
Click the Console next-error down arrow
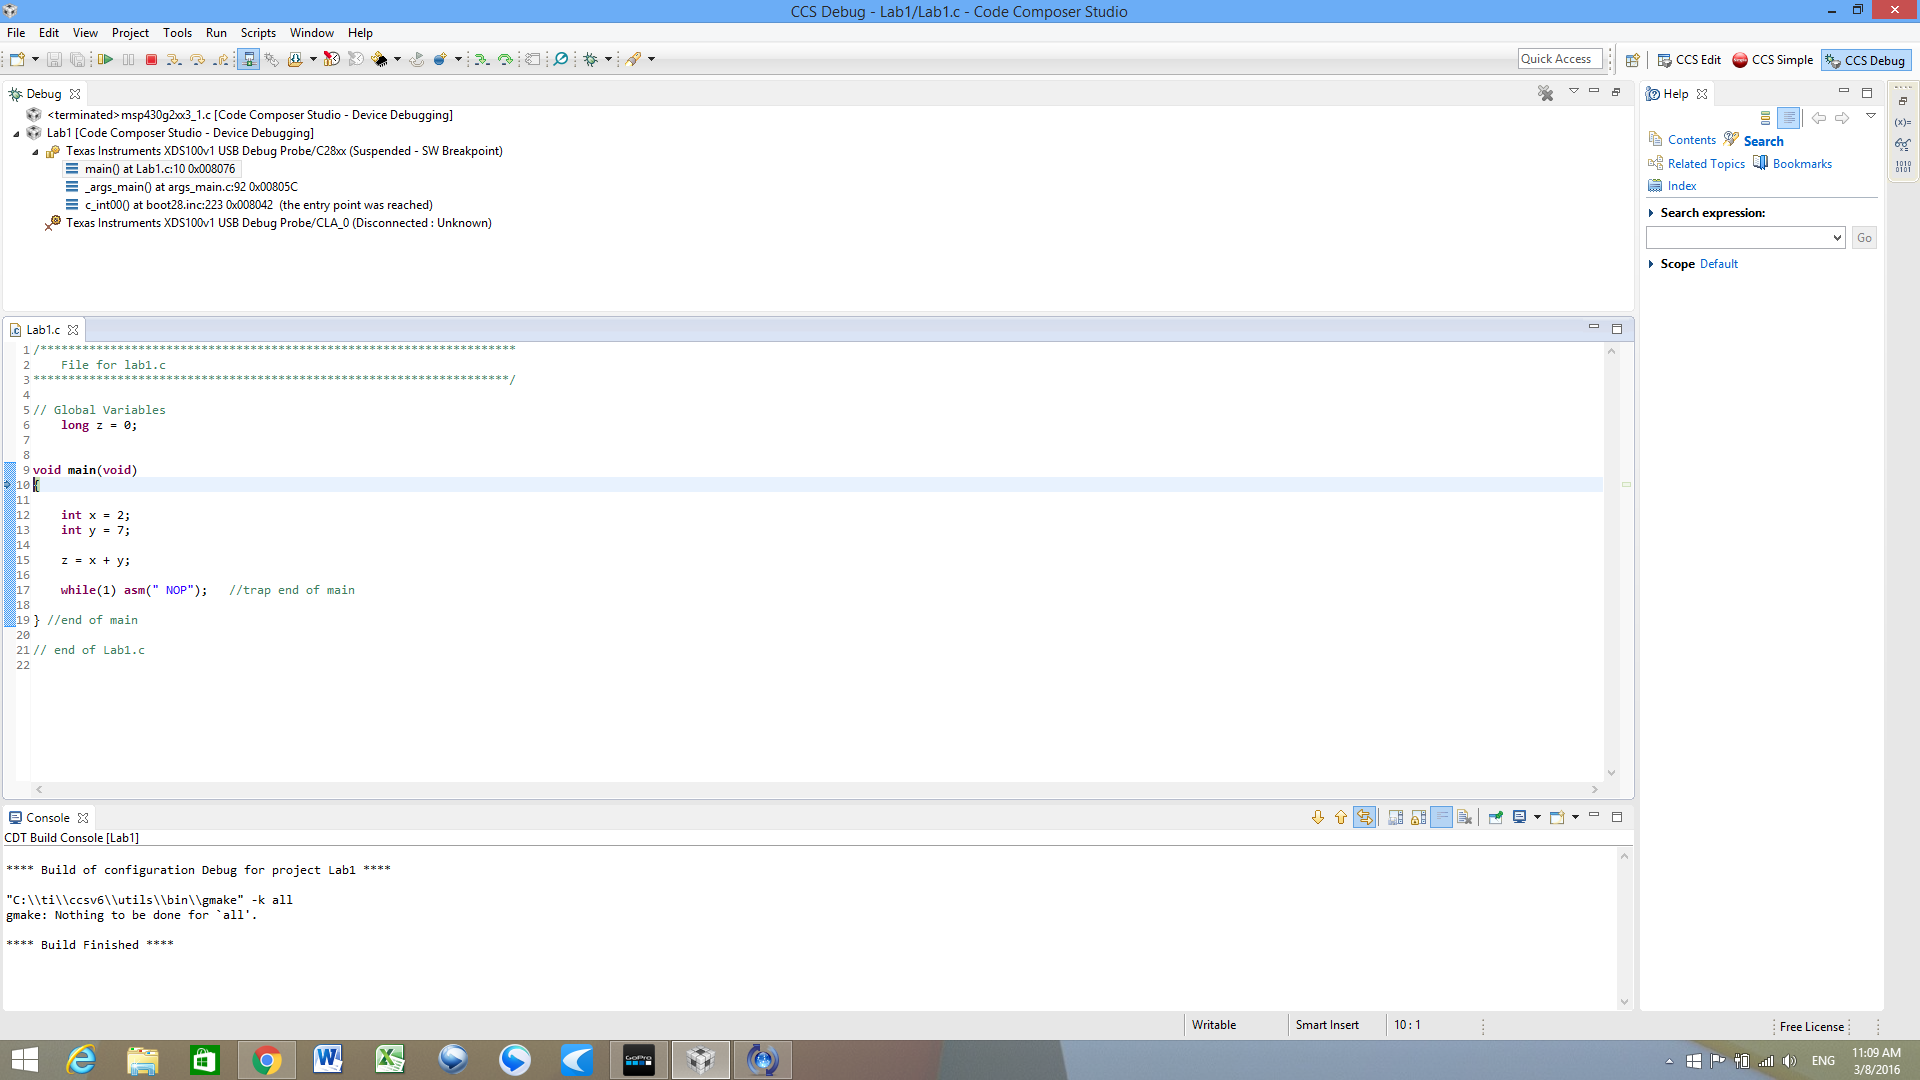[1318, 817]
